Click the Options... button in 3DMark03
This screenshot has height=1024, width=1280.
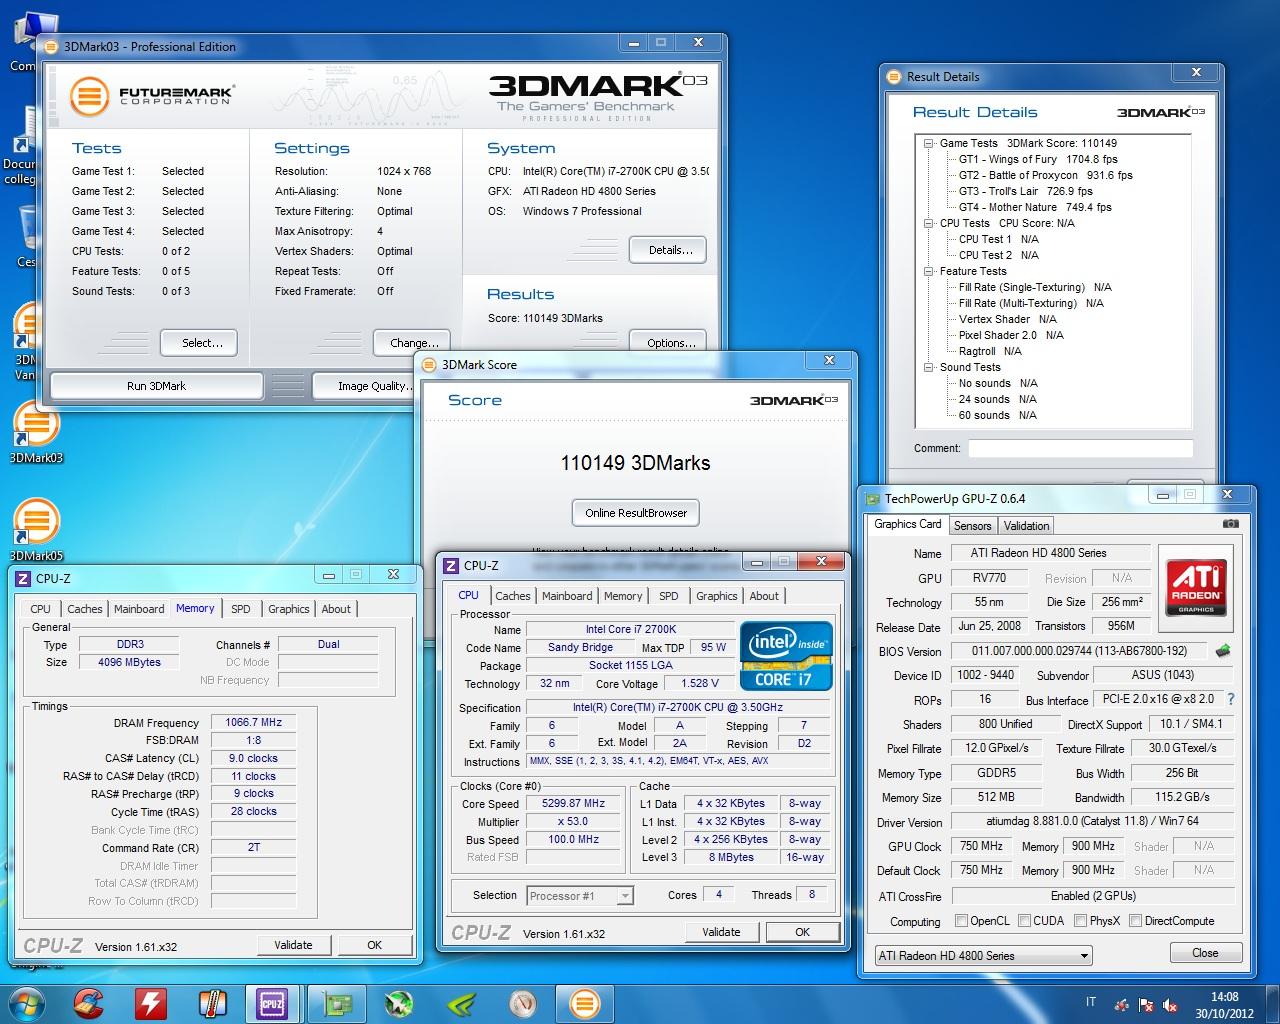point(669,343)
